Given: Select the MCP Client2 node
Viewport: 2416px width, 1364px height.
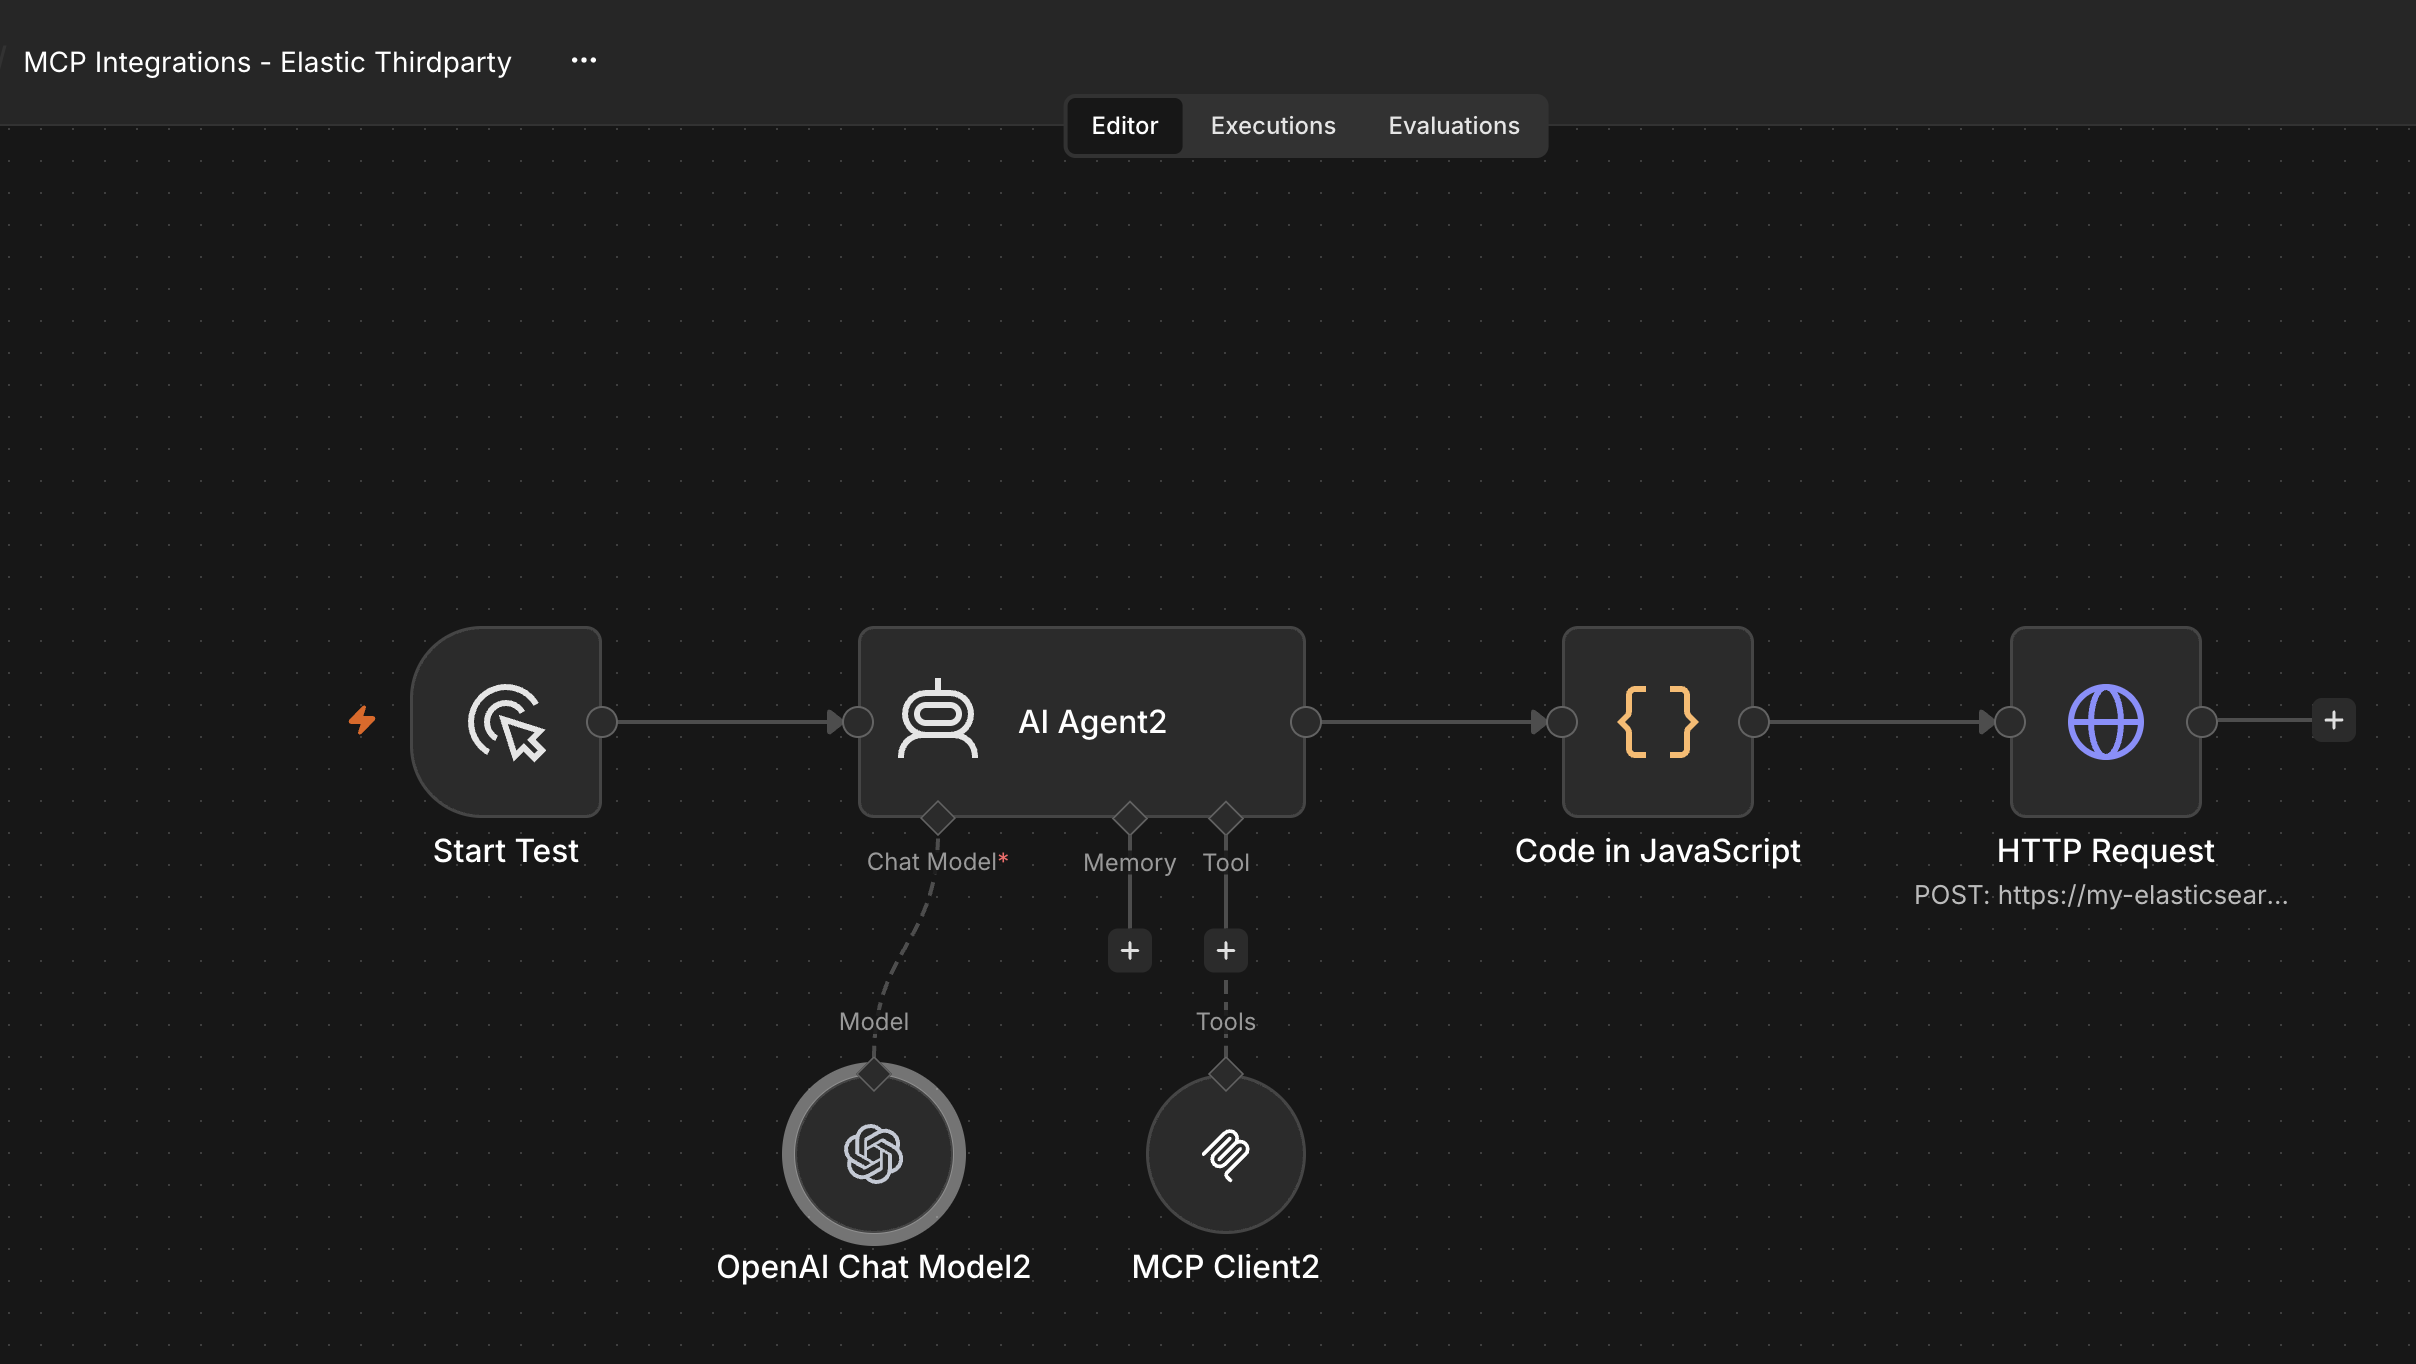Looking at the screenshot, I should click(x=1225, y=1153).
